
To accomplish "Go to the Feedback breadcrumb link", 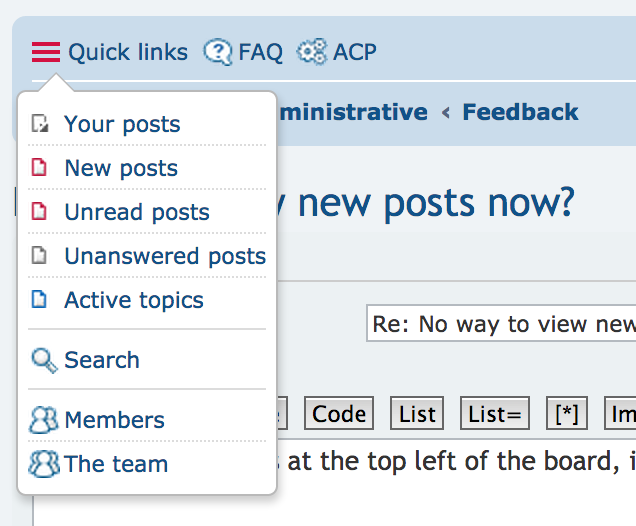I will pos(520,112).
